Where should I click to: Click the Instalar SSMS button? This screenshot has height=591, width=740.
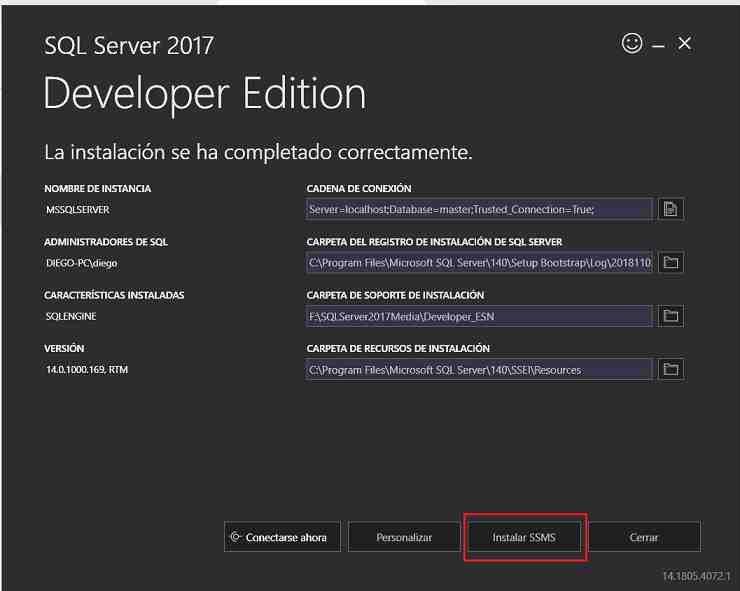click(524, 537)
